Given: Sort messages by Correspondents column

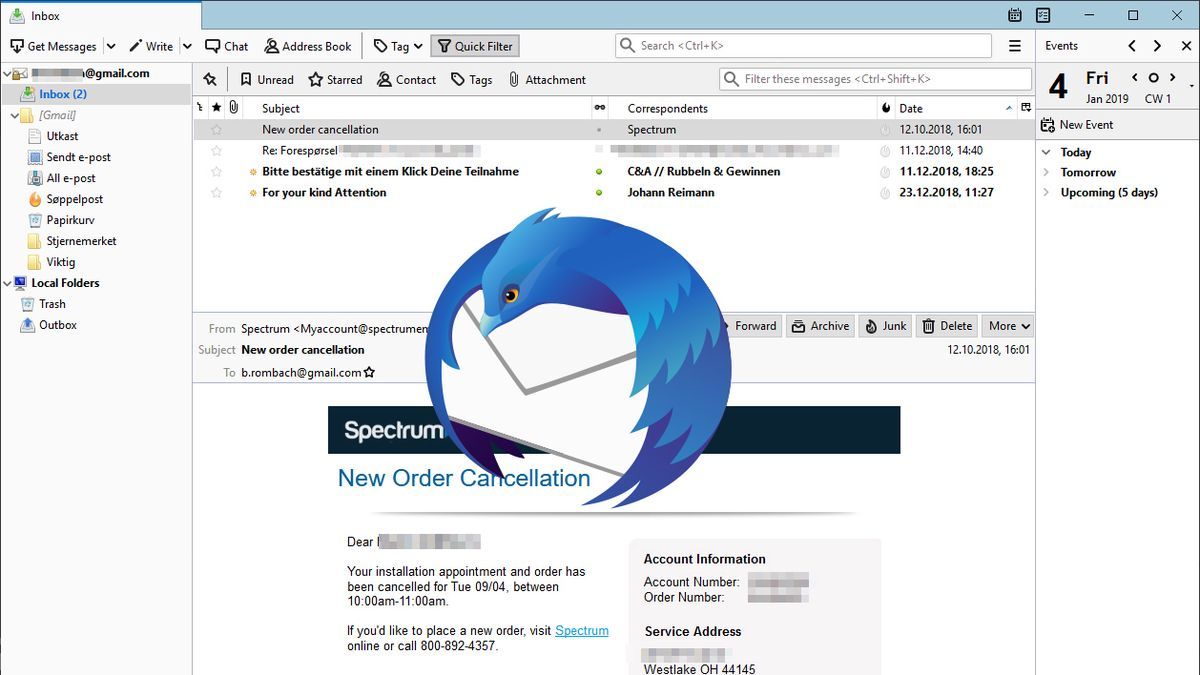Looking at the screenshot, I should click(743, 108).
